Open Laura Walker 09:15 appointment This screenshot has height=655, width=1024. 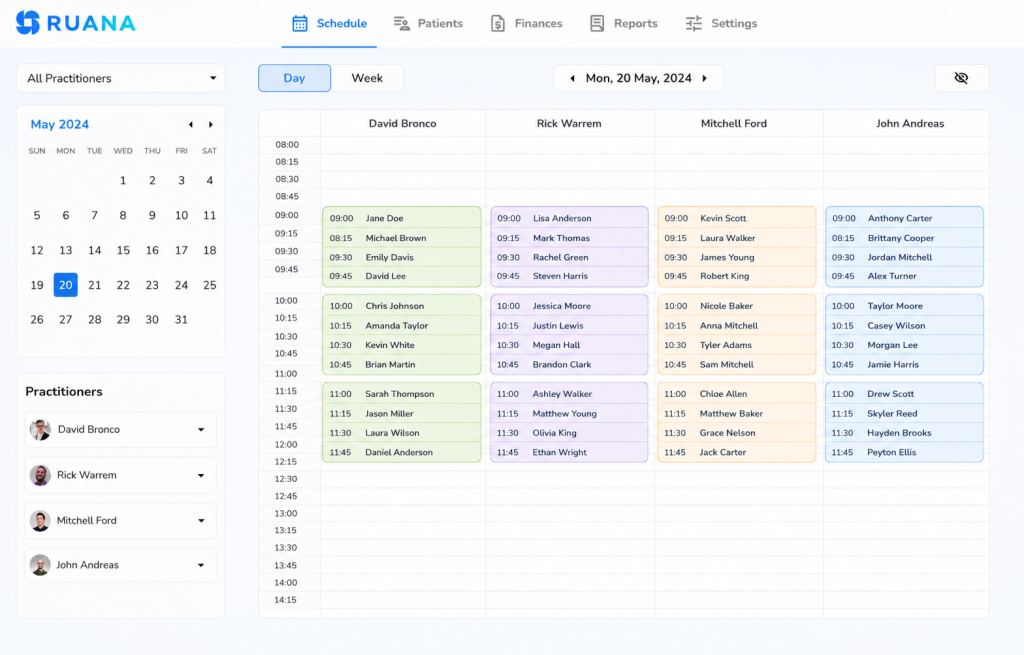pos(737,238)
